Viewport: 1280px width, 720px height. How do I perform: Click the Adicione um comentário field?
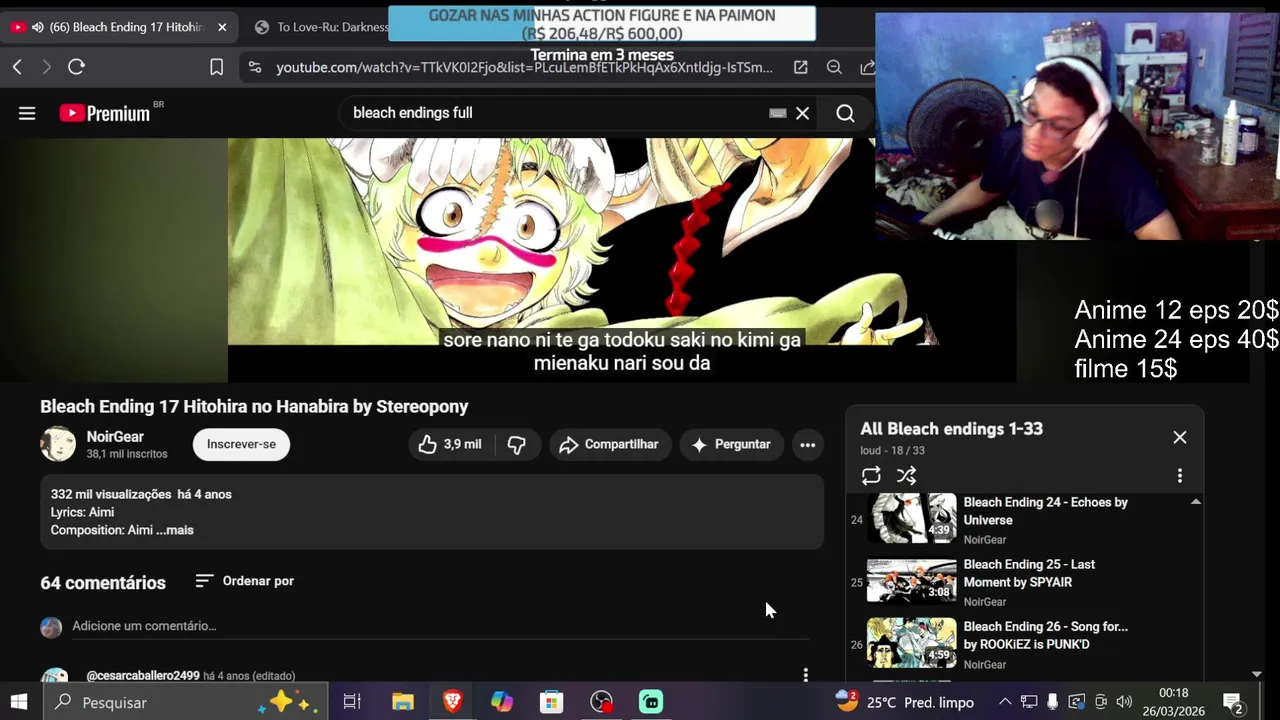point(440,626)
